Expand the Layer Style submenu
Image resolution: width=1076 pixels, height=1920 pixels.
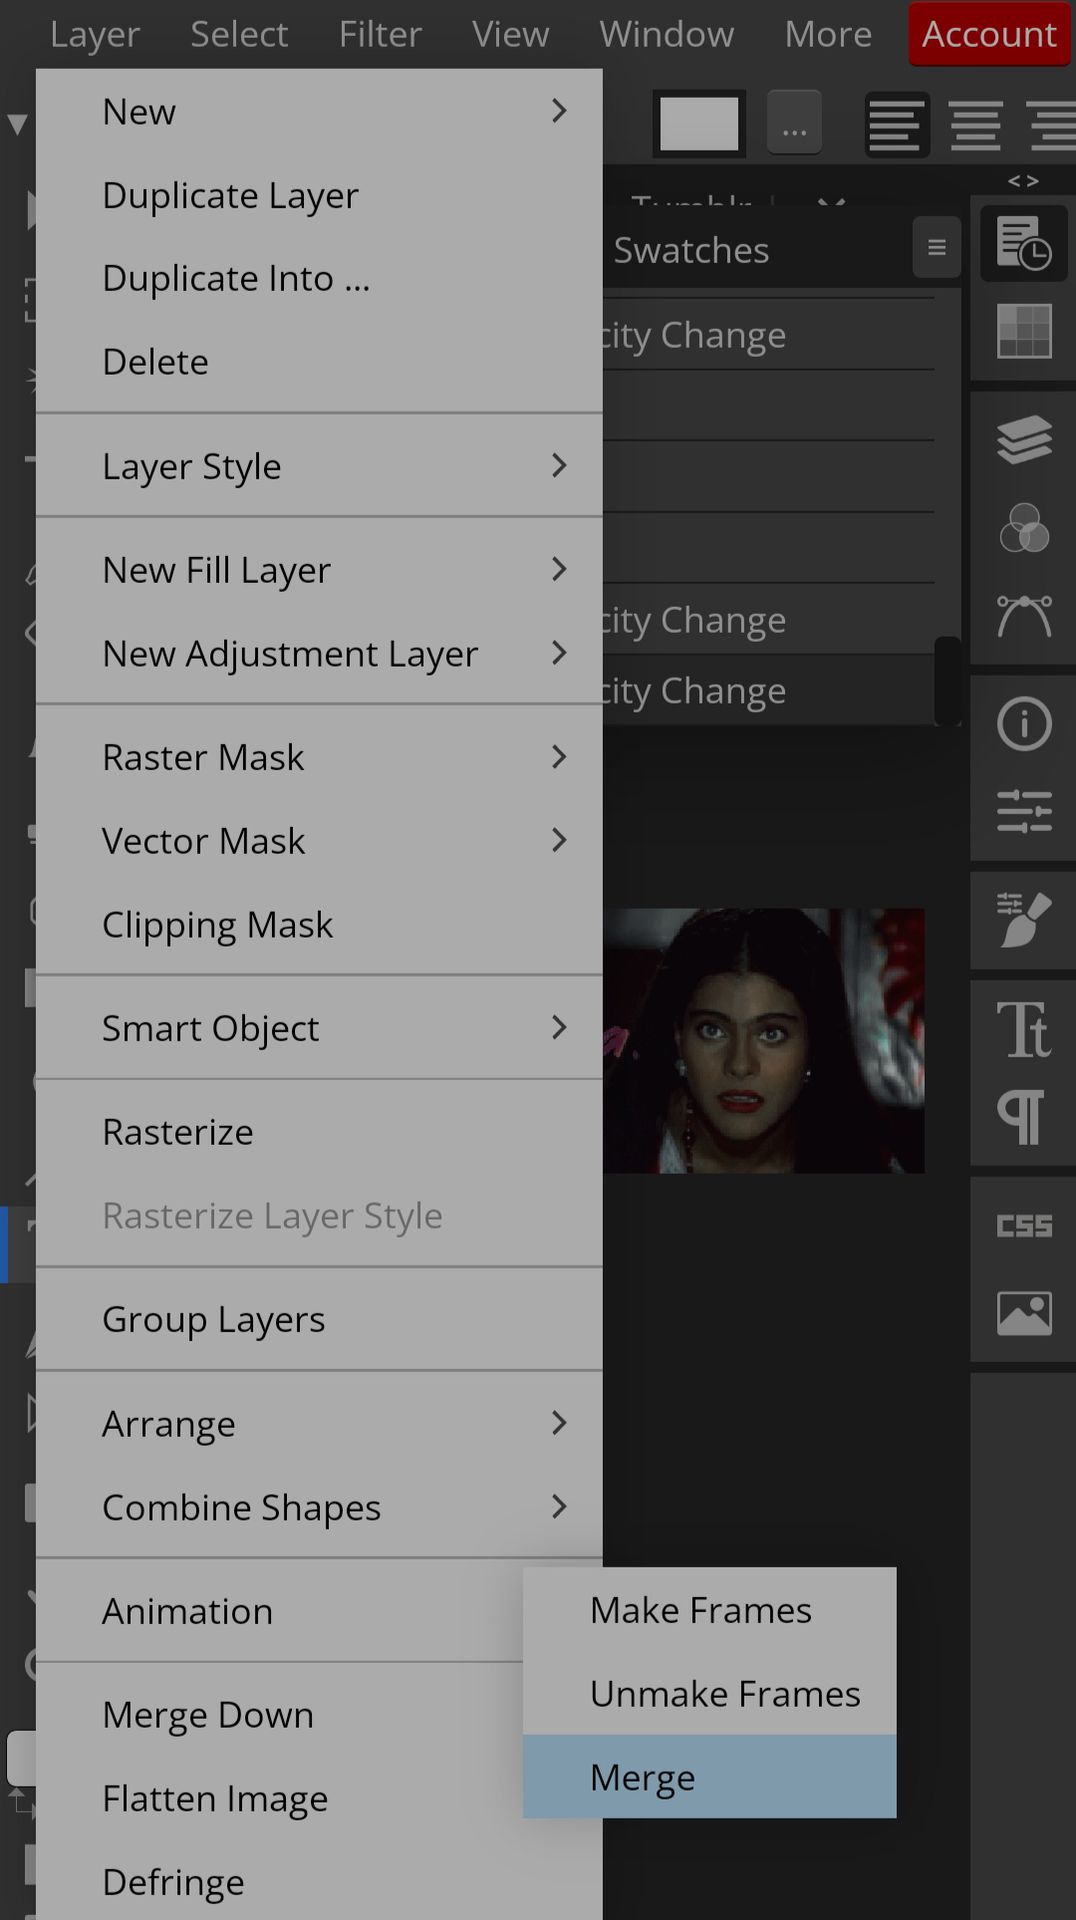(318, 466)
